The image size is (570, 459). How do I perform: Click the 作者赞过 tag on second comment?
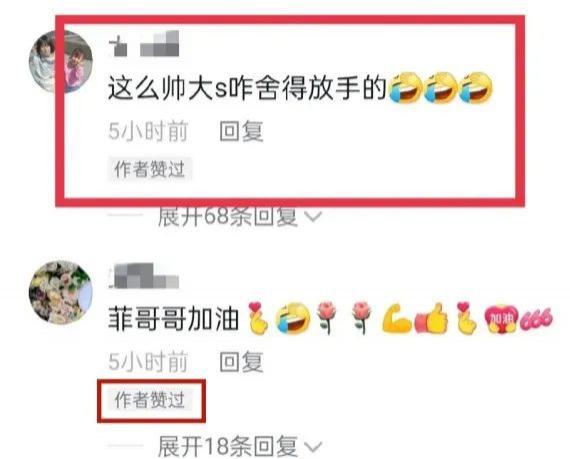(x=150, y=400)
